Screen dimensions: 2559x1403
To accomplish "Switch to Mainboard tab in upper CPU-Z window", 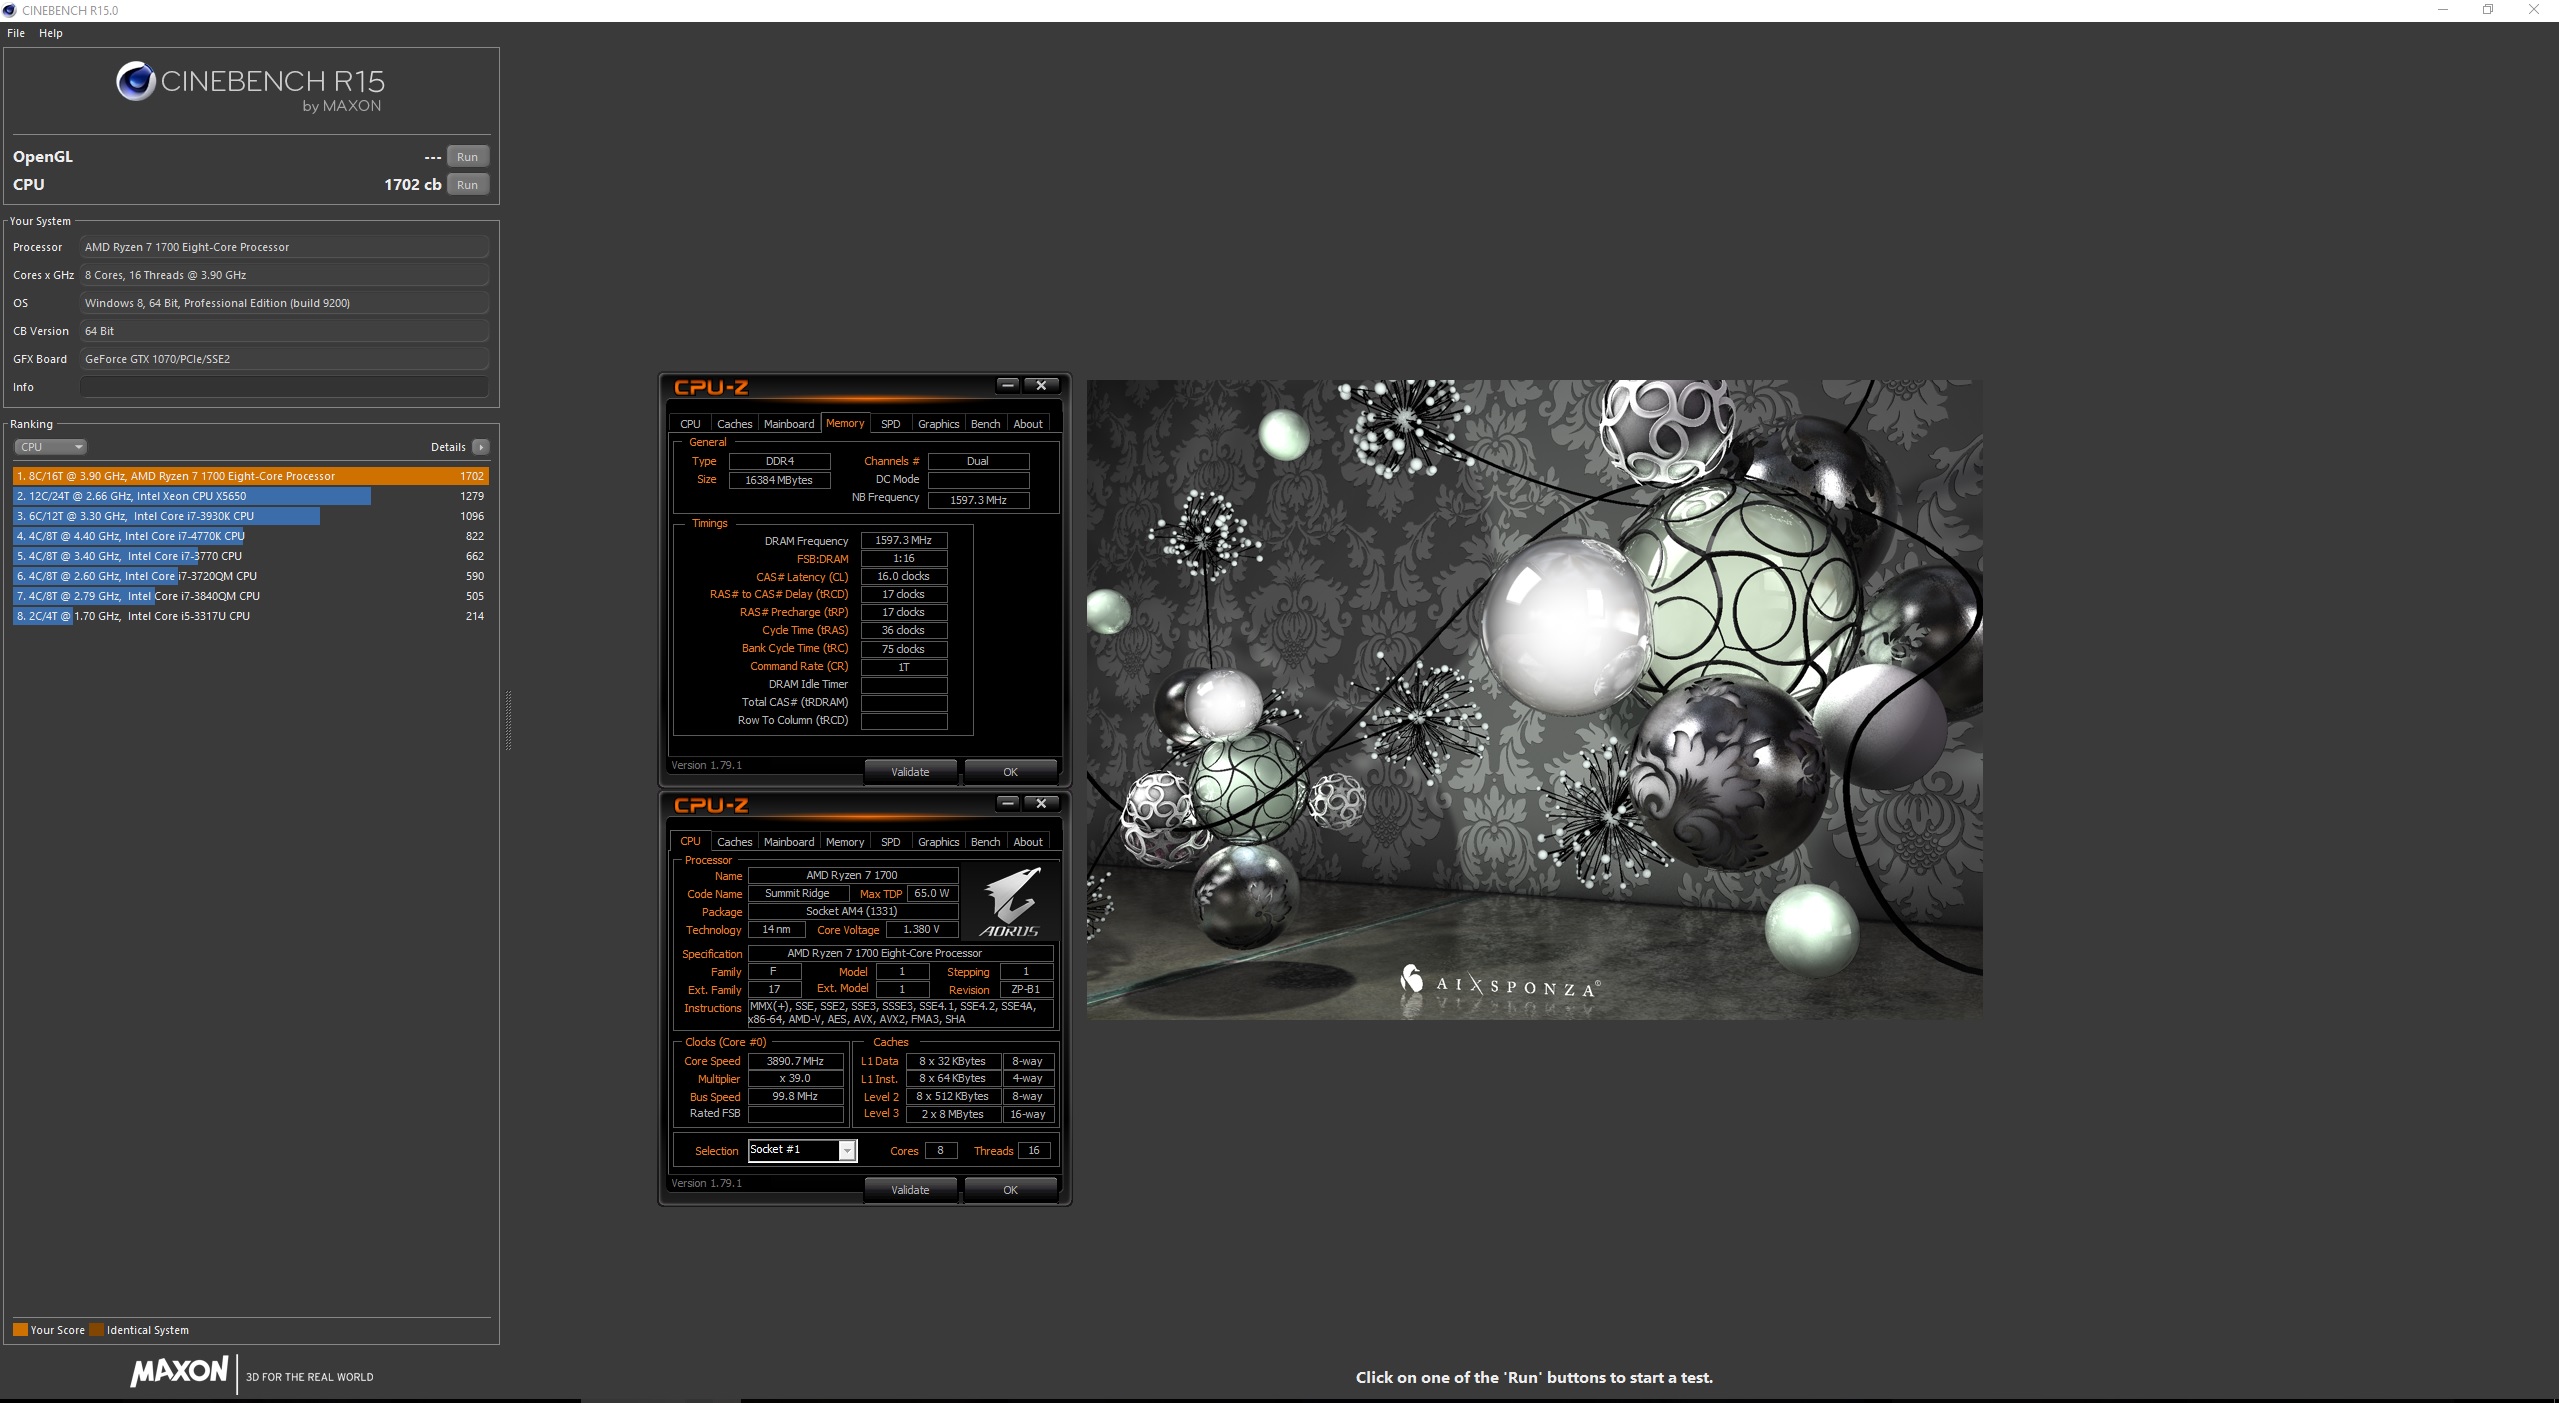I will pyautogui.click(x=789, y=424).
